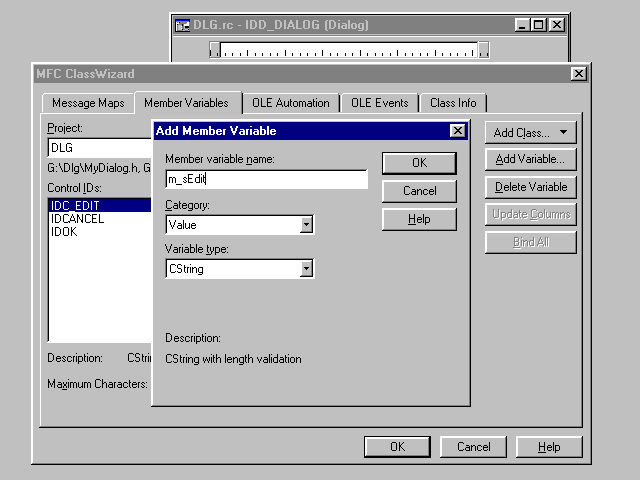This screenshot has width=640, height=480.
Task: Click the Delete Variable button
Action: point(530,187)
